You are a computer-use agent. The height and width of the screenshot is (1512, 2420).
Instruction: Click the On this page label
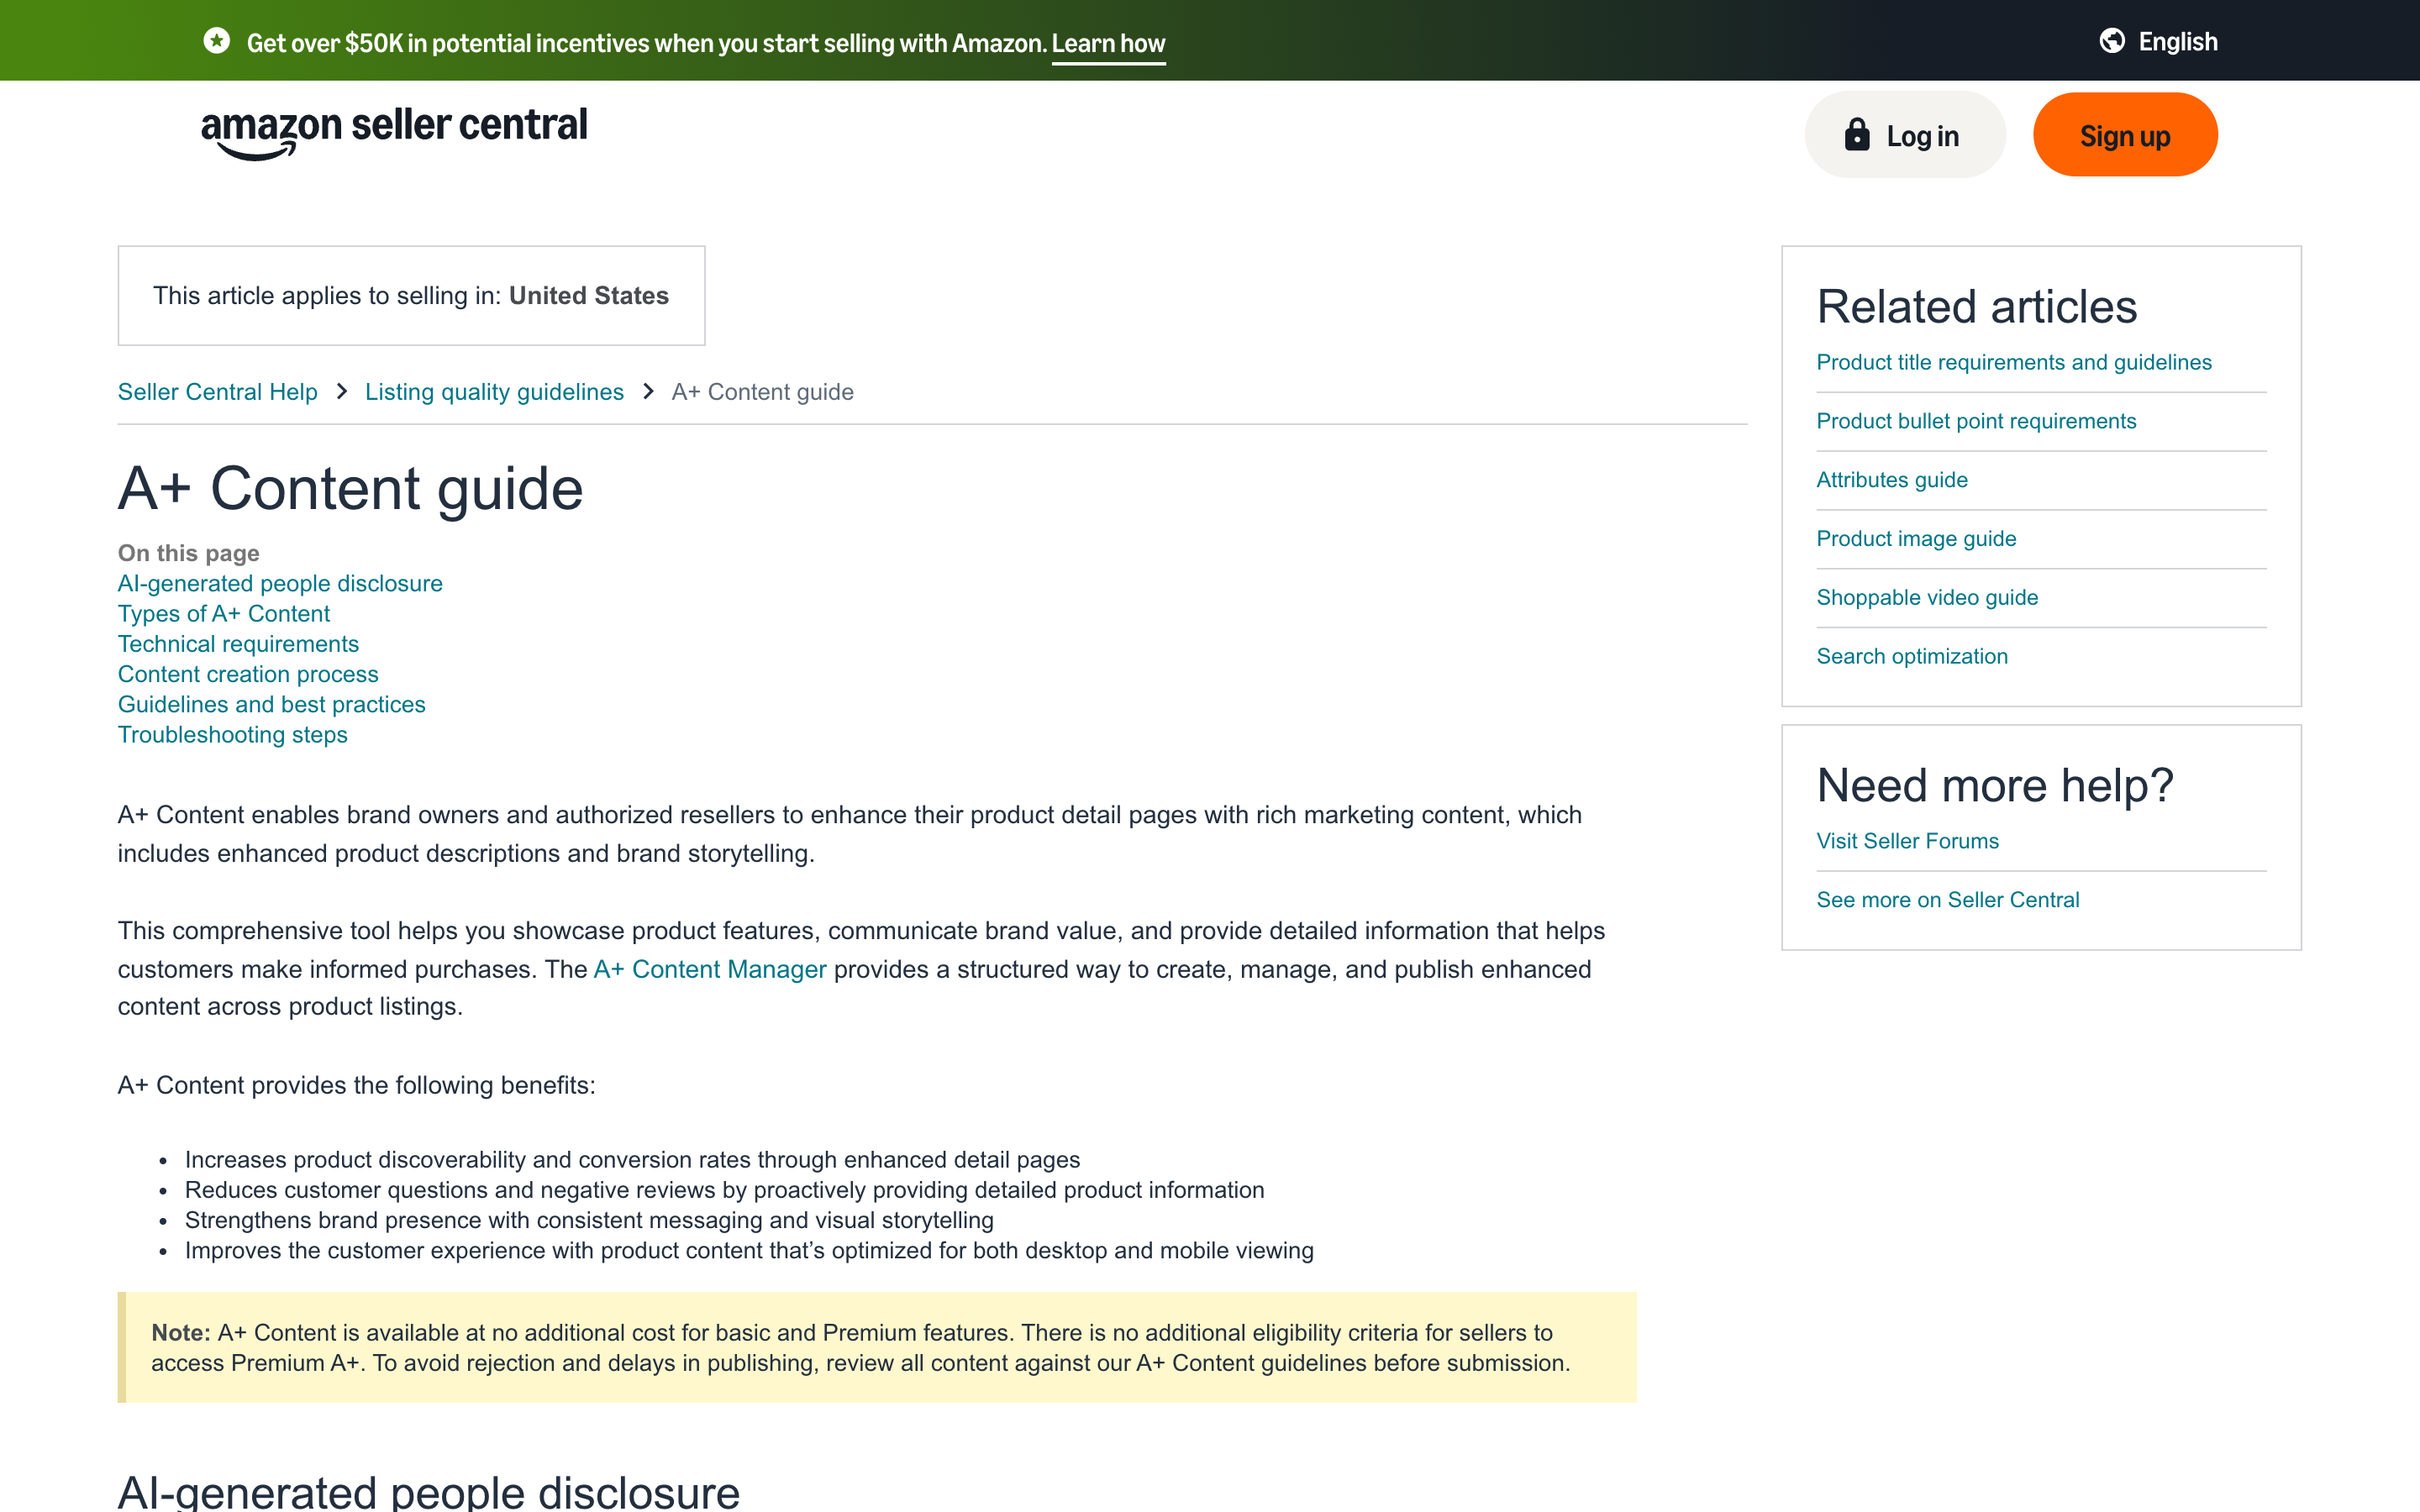[x=189, y=553]
